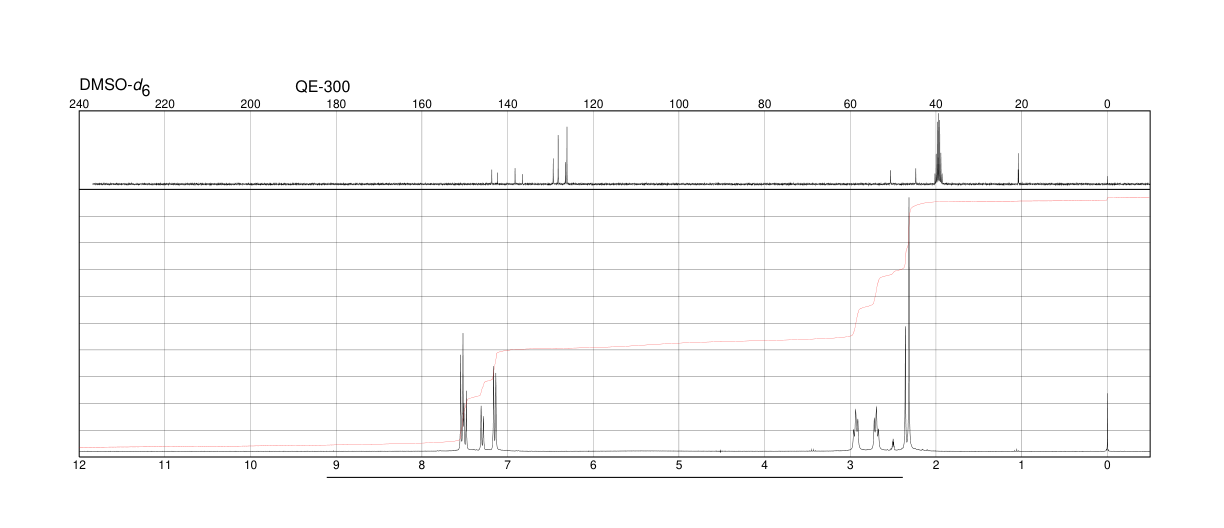The image size is (1224, 528).
Task: Select the proton multiplet near 2.9 ppm
Action: [x=856, y=430]
